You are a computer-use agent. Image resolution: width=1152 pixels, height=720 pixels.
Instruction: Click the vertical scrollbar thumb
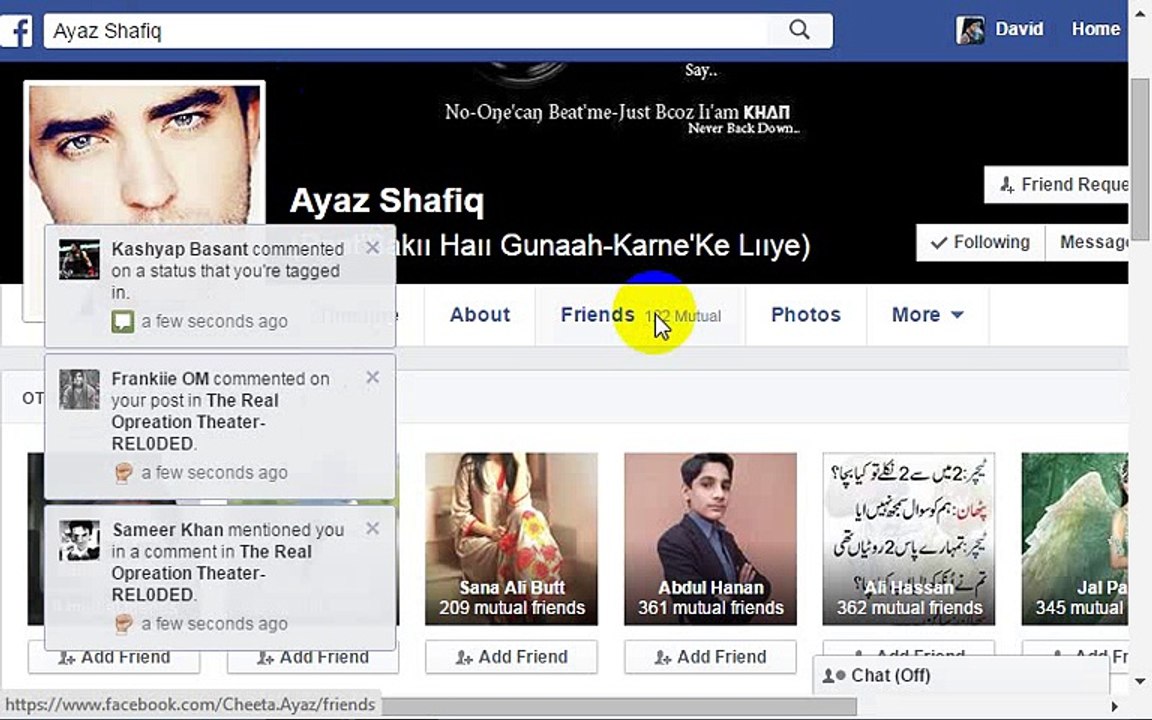(1140, 159)
